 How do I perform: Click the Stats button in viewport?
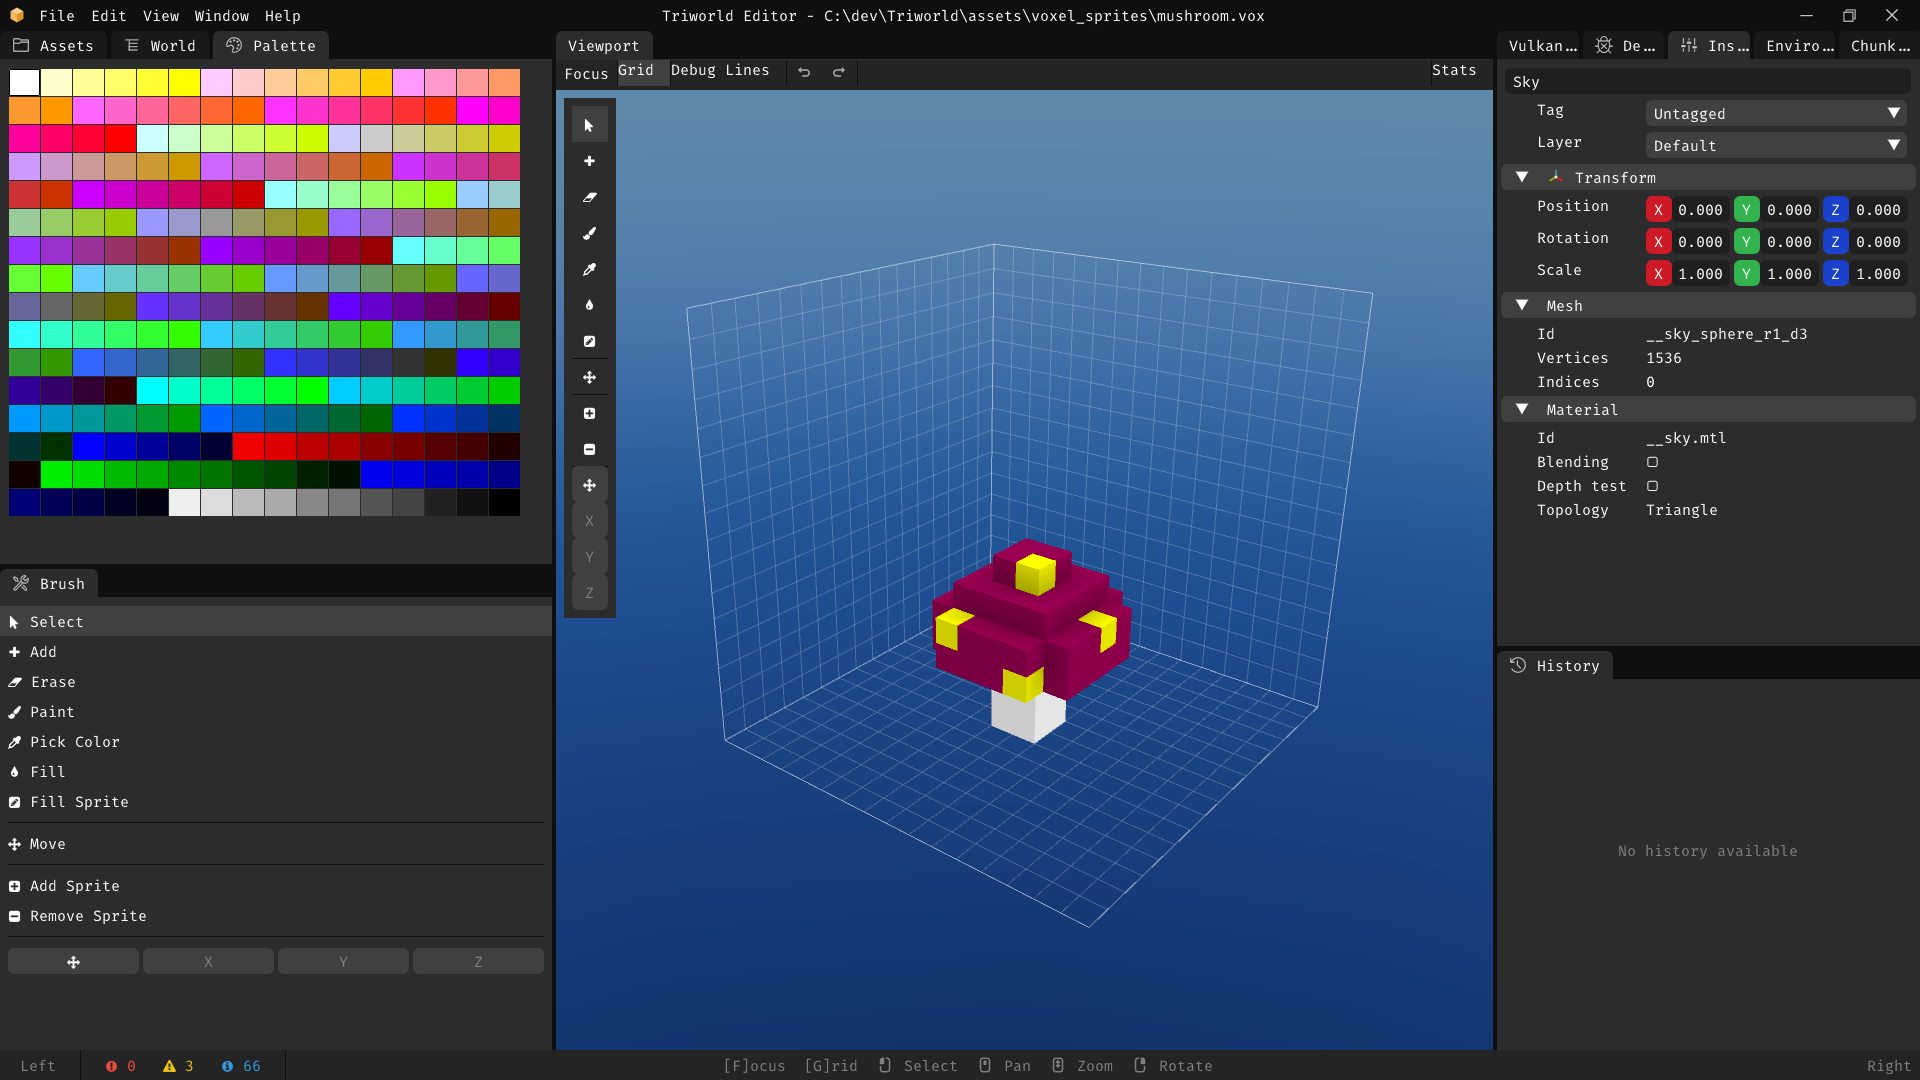coord(1453,70)
